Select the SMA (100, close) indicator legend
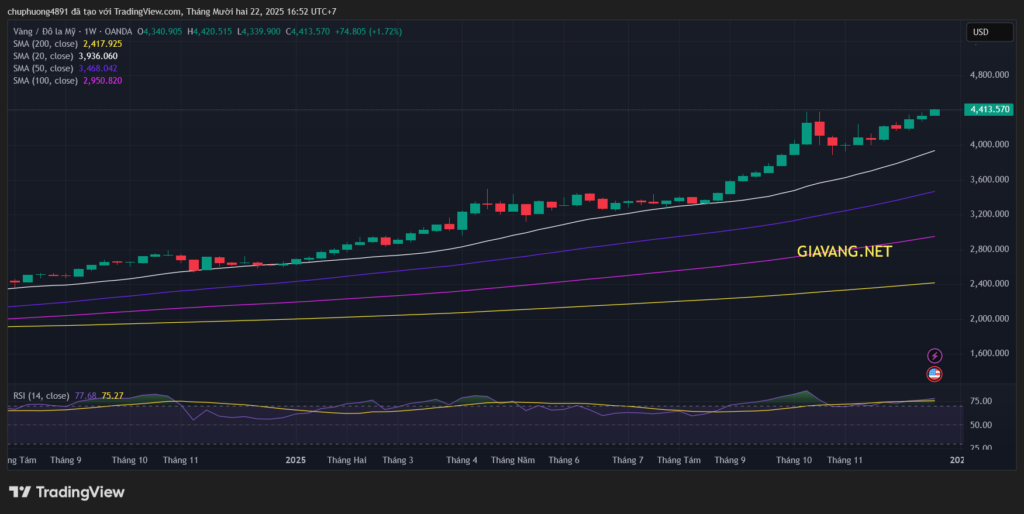The height and width of the screenshot is (514, 1024). point(43,80)
